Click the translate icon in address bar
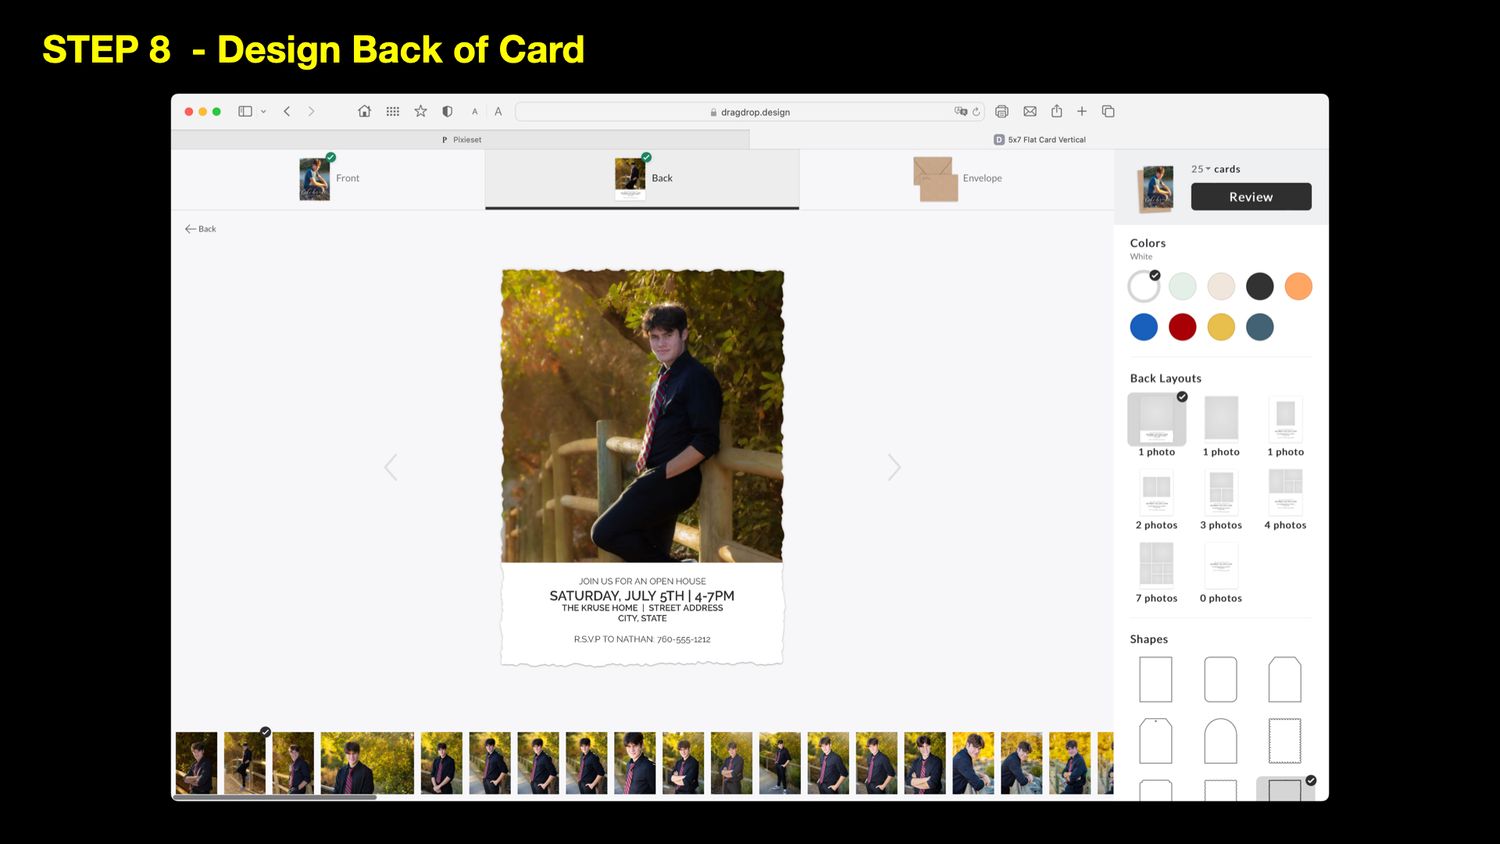Screen dimensions: 1500x844 click(961, 112)
